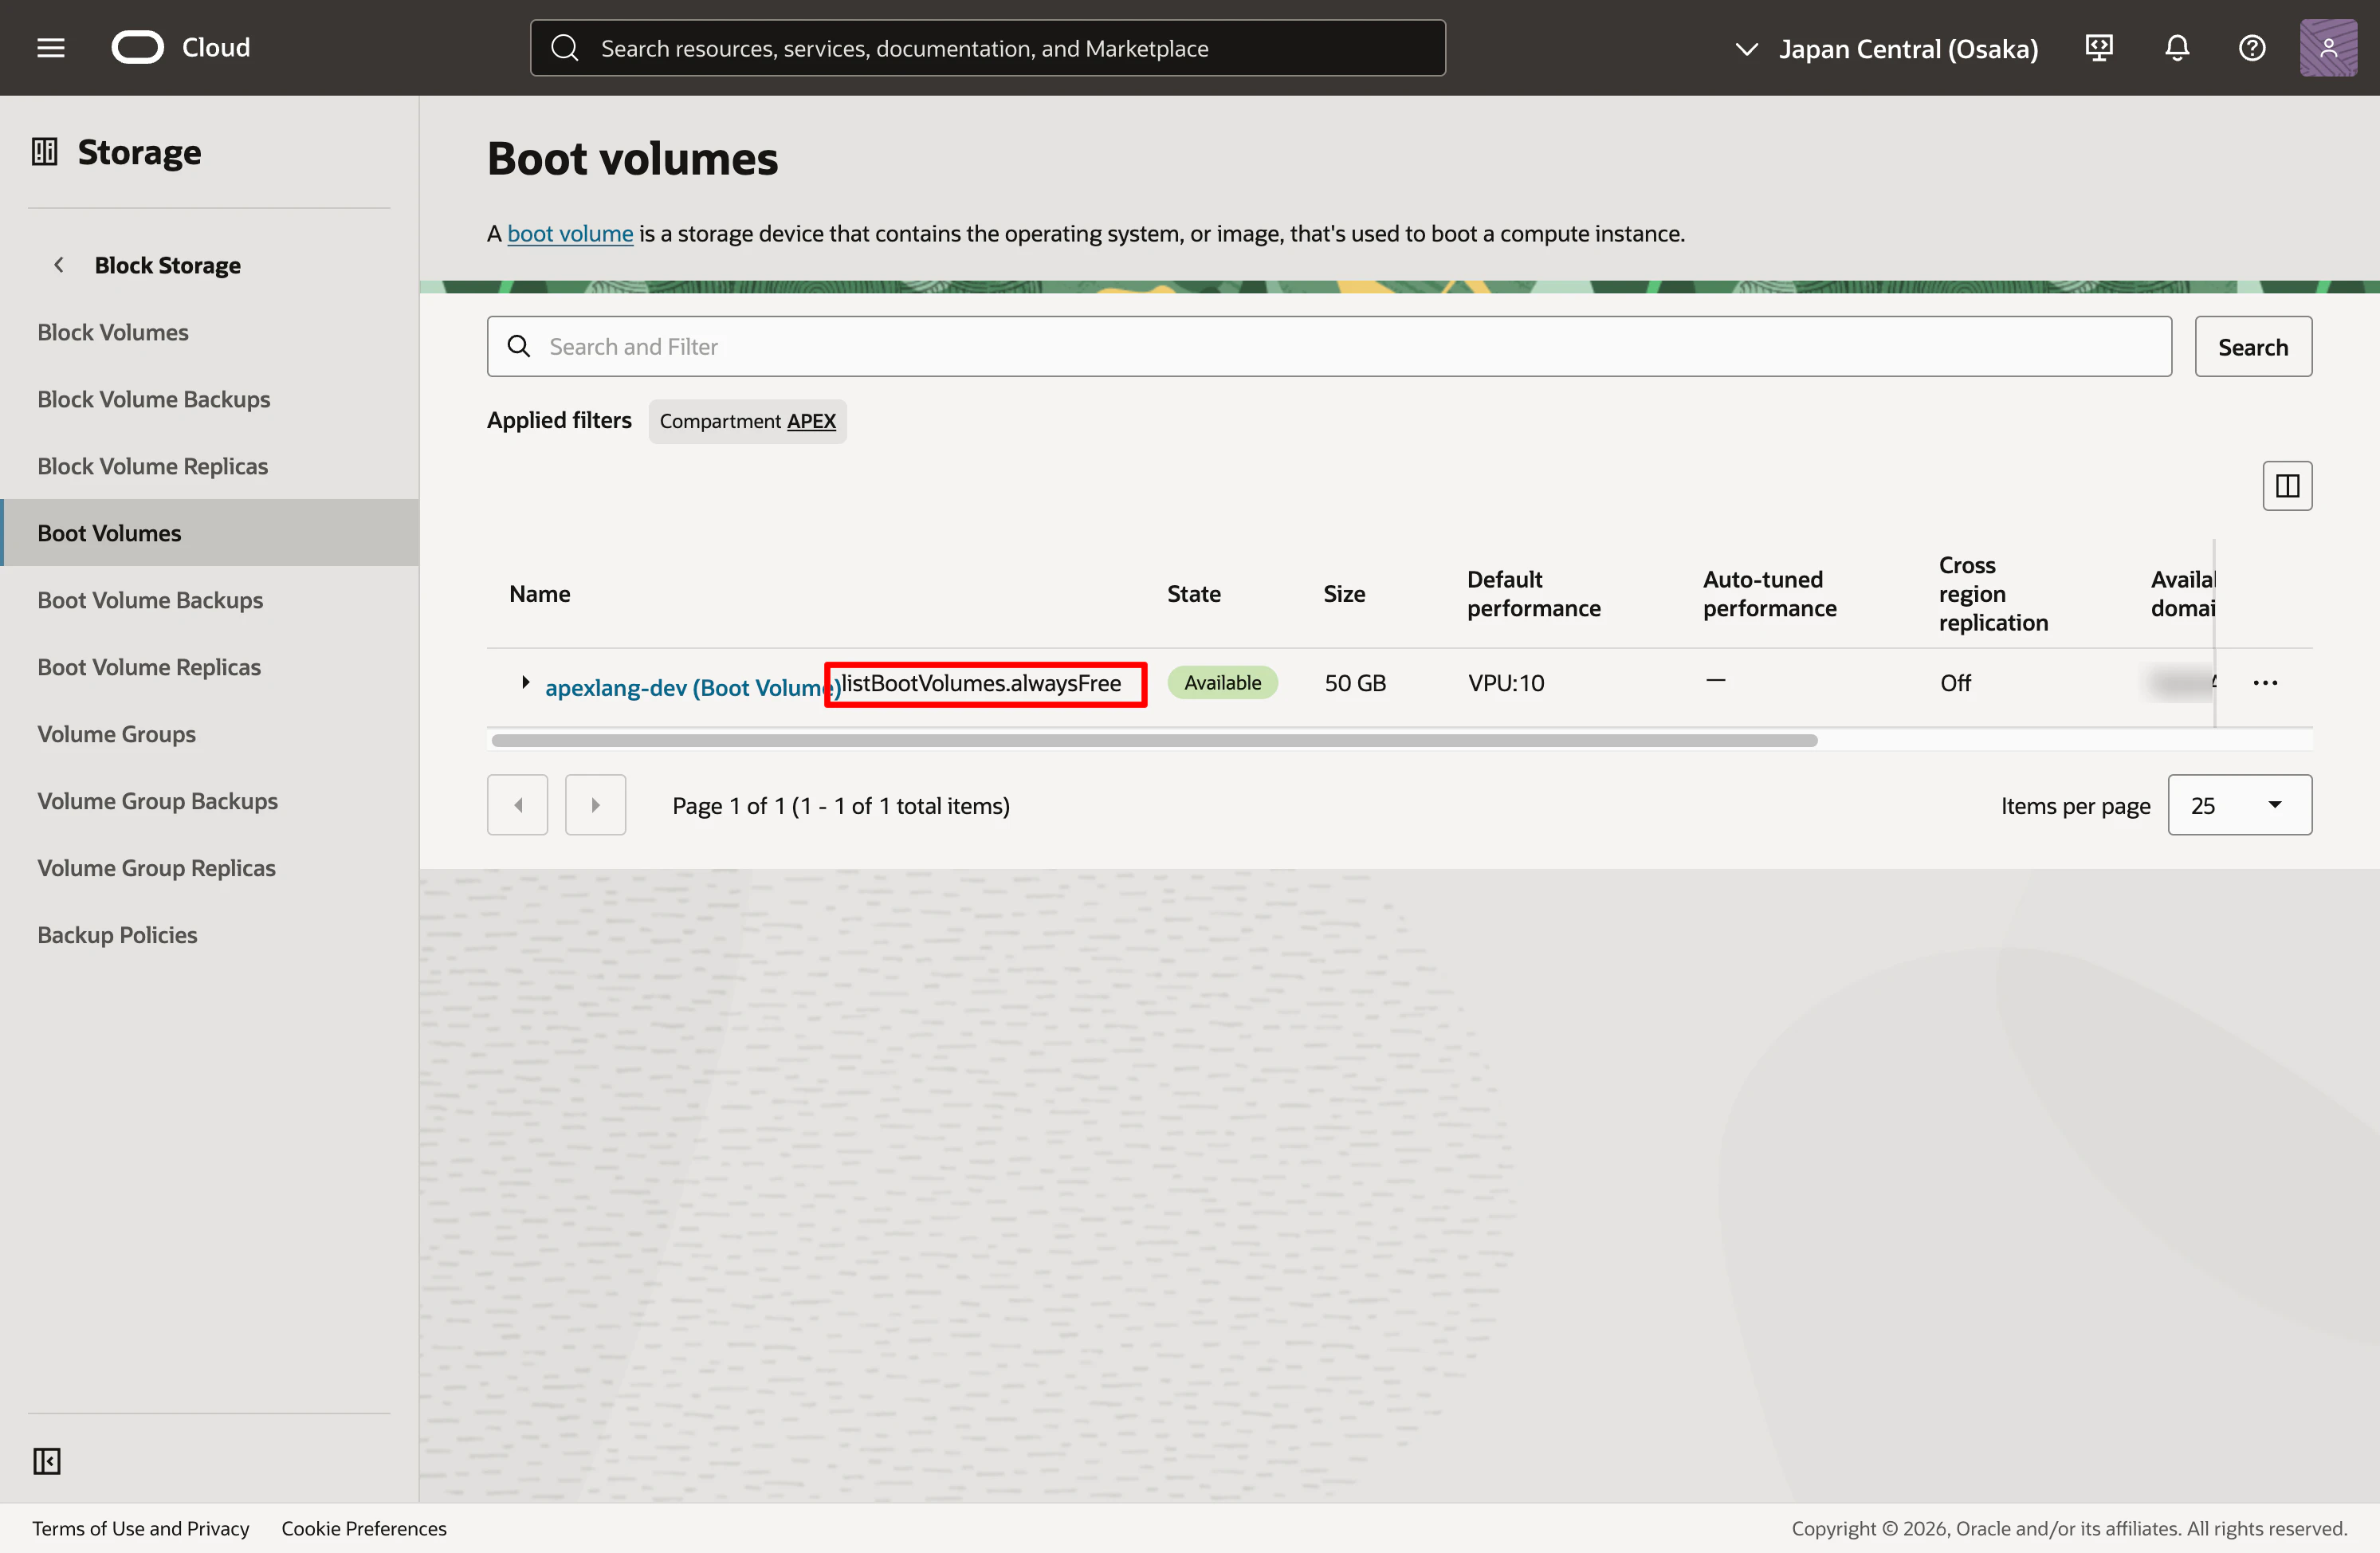Go back using the Block Storage chevron
Viewport: 2380px width, 1553px height.
point(59,265)
